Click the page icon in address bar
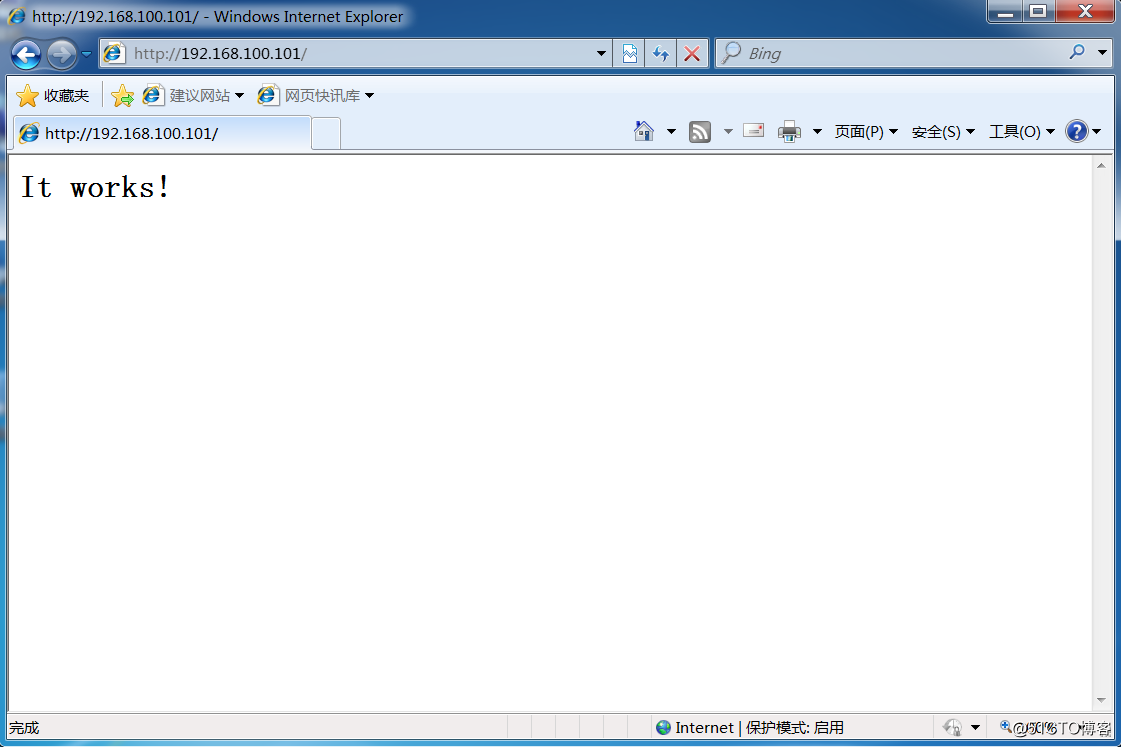The height and width of the screenshot is (747, 1121). pyautogui.click(x=114, y=54)
